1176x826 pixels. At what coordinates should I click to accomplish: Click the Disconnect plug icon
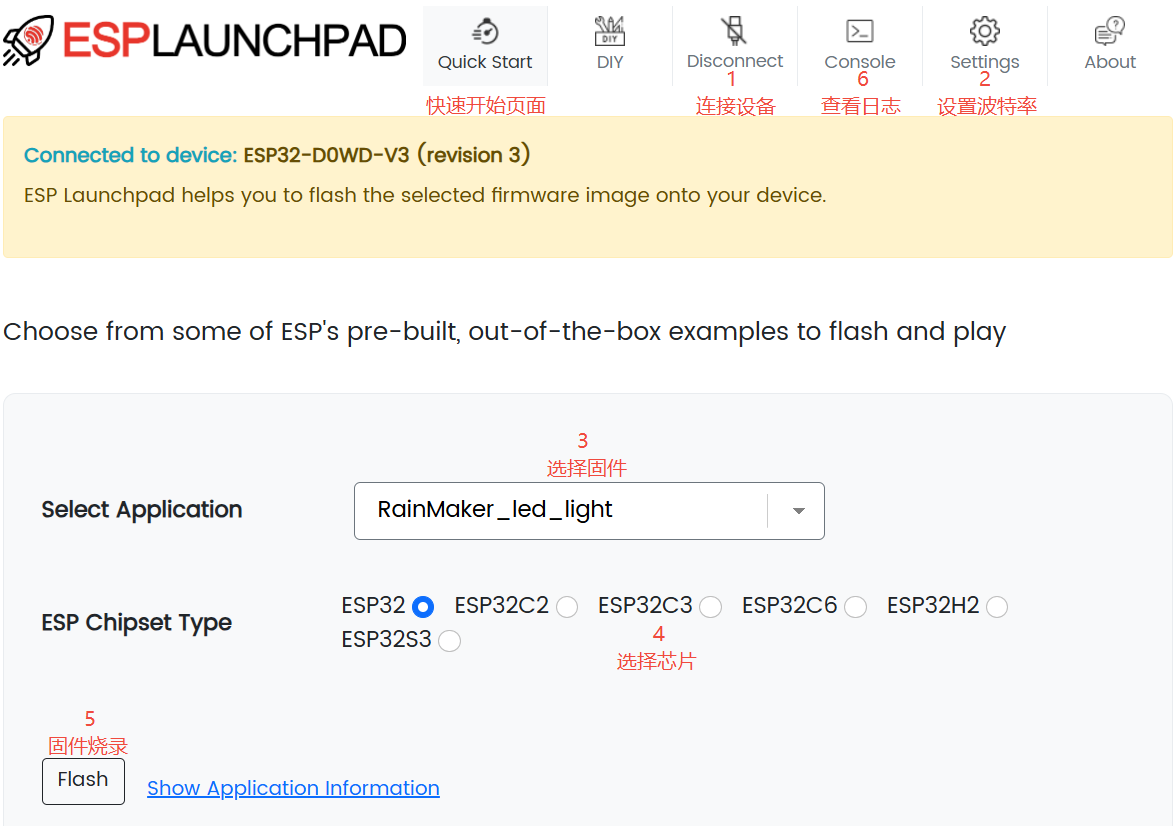pyautogui.click(x=735, y=31)
